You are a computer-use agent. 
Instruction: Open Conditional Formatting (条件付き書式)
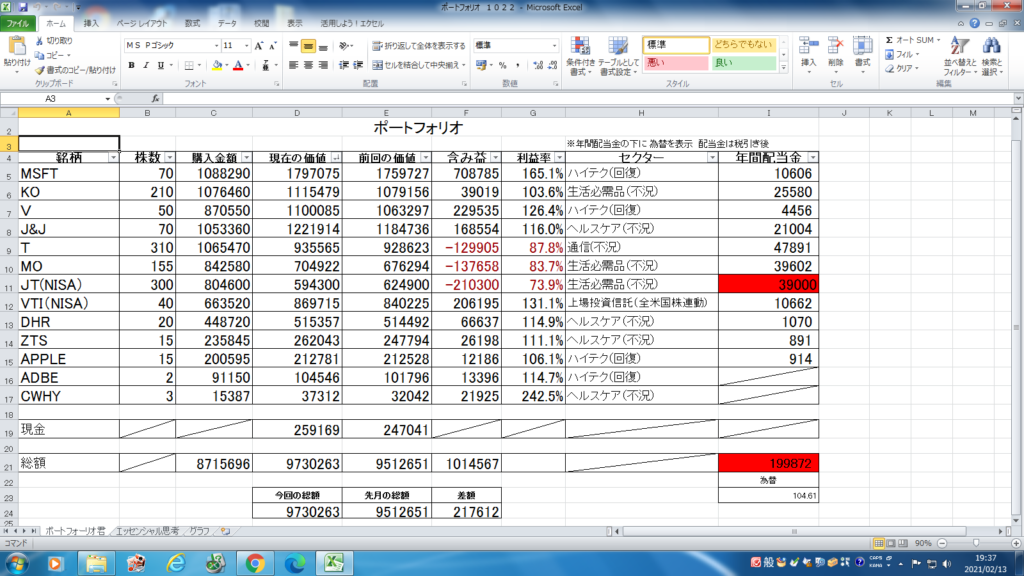(581, 56)
